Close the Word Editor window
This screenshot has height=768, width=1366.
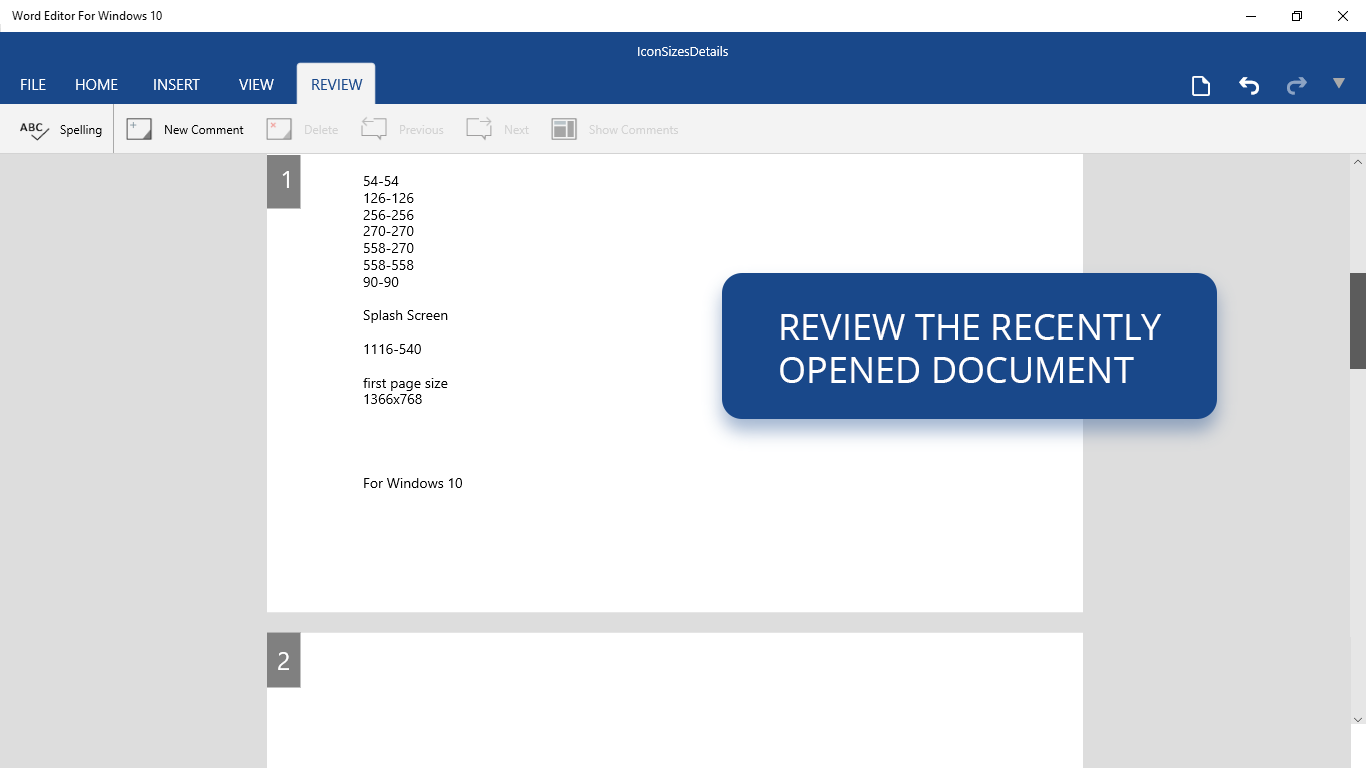coord(1343,16)
